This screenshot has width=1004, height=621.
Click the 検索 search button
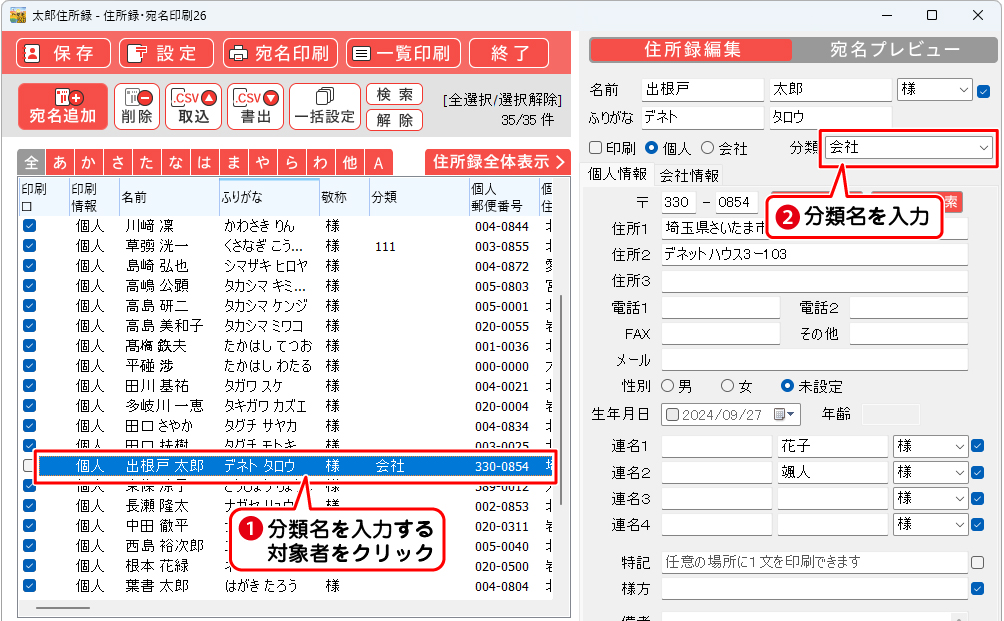[x=394, y=95]
